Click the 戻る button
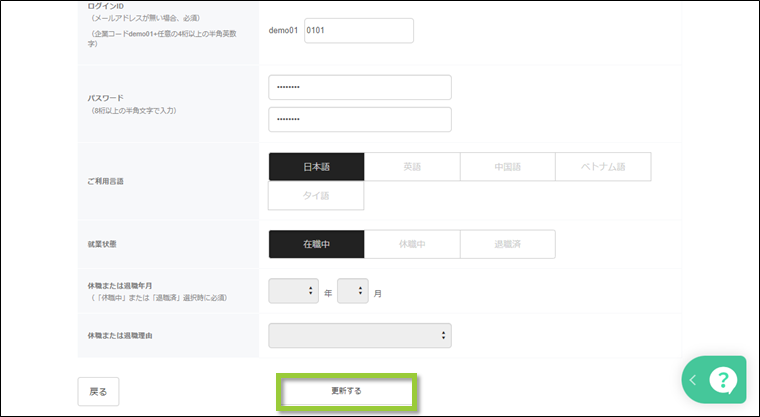 [x=98, y=391]
